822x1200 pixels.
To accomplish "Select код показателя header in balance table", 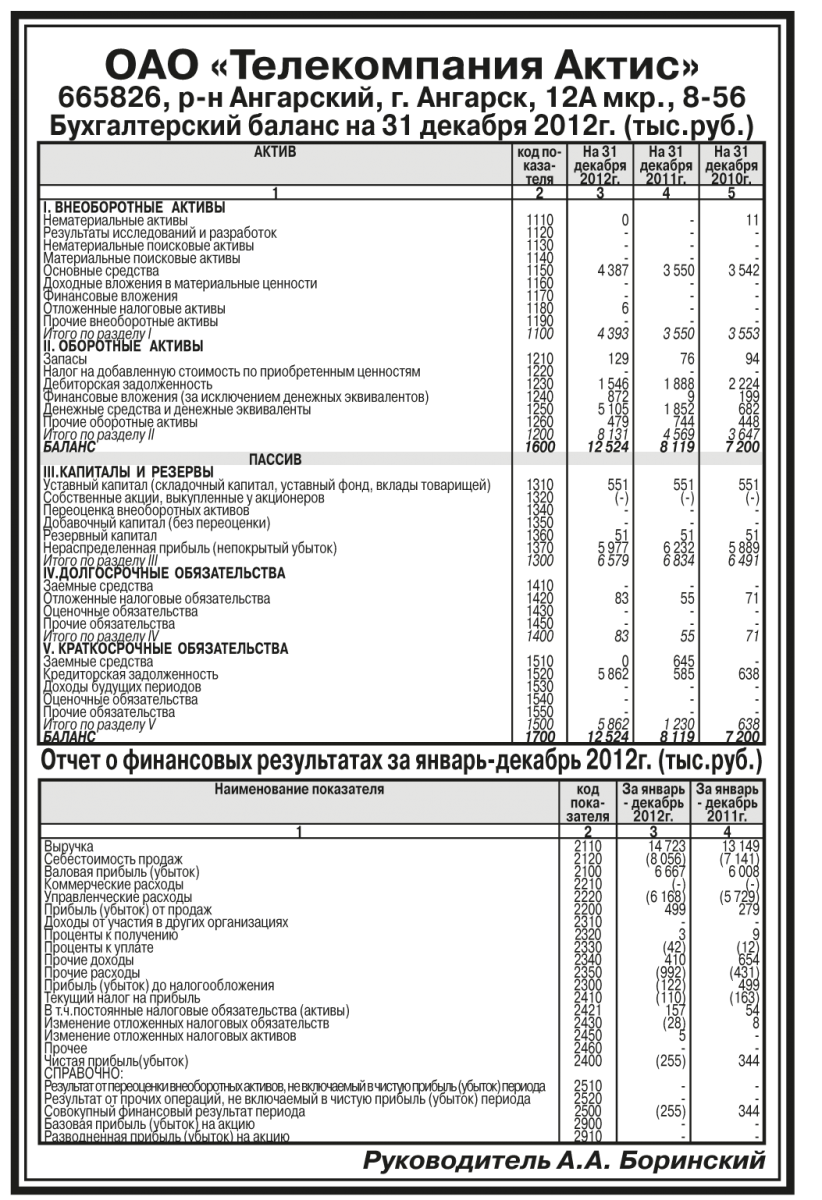I will pos(538,164).
